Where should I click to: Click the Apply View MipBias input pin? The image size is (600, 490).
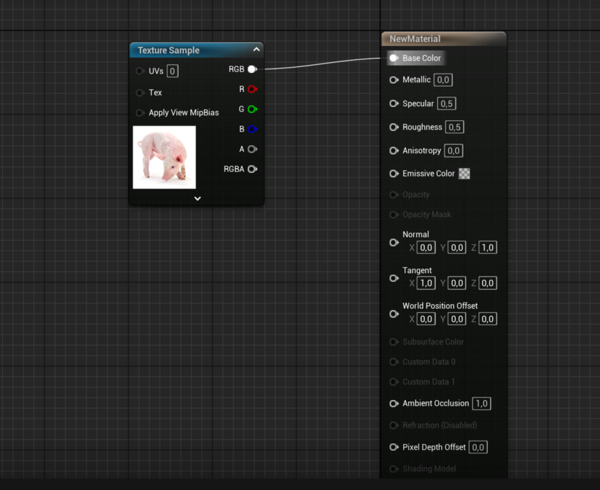click(140, 112)
